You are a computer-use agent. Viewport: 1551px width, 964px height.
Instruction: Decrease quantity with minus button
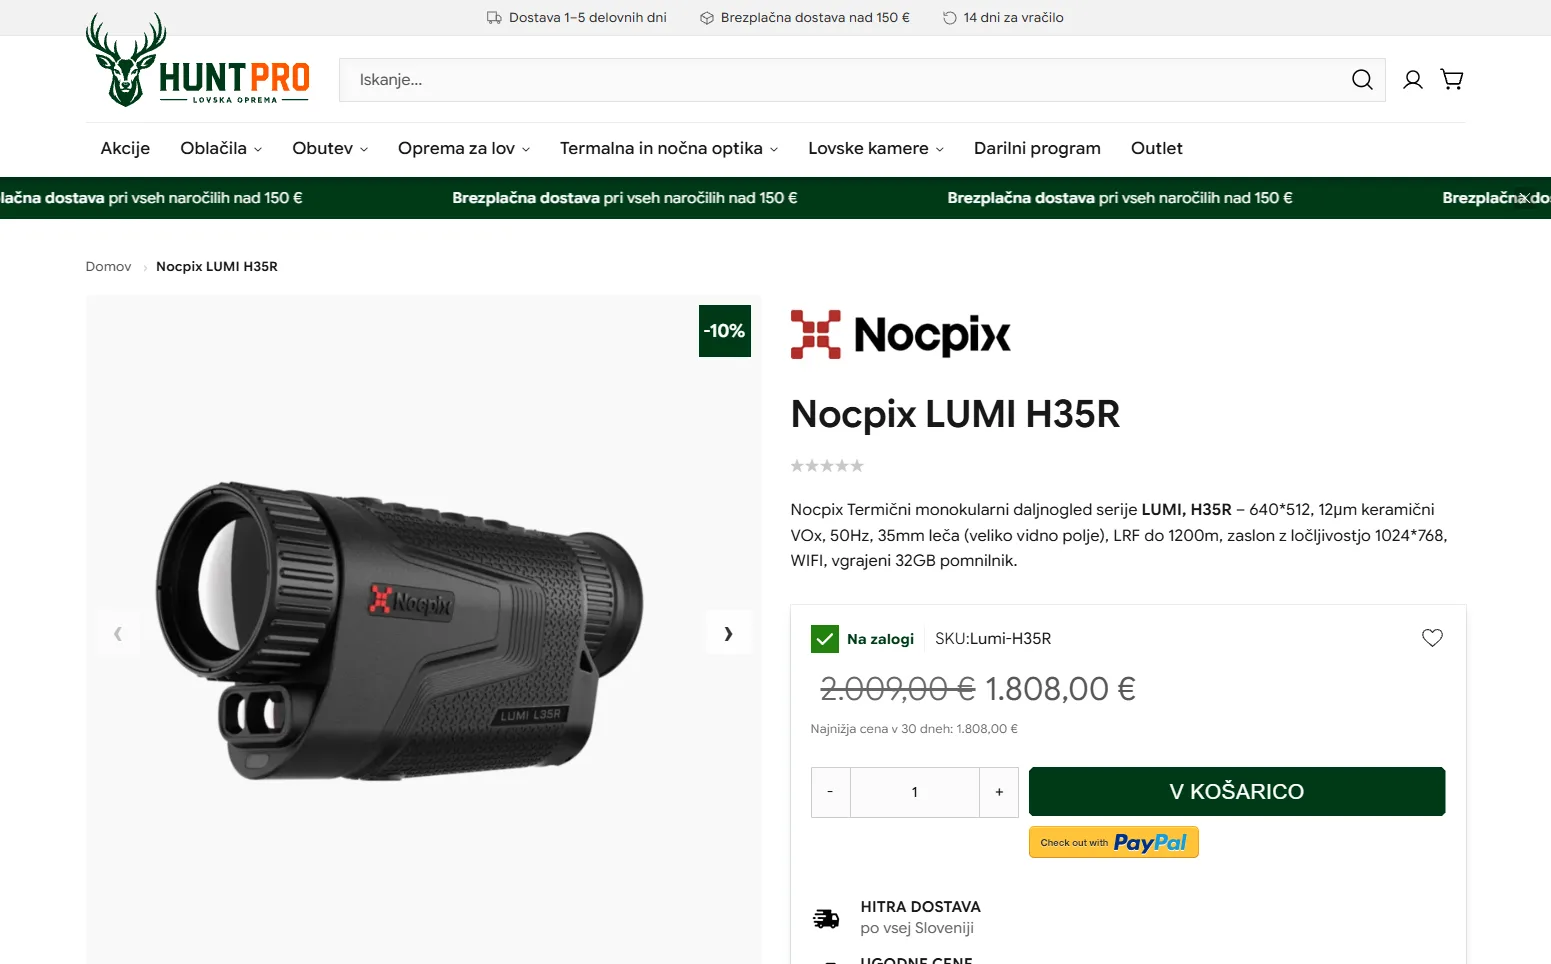tap(830, 792)
